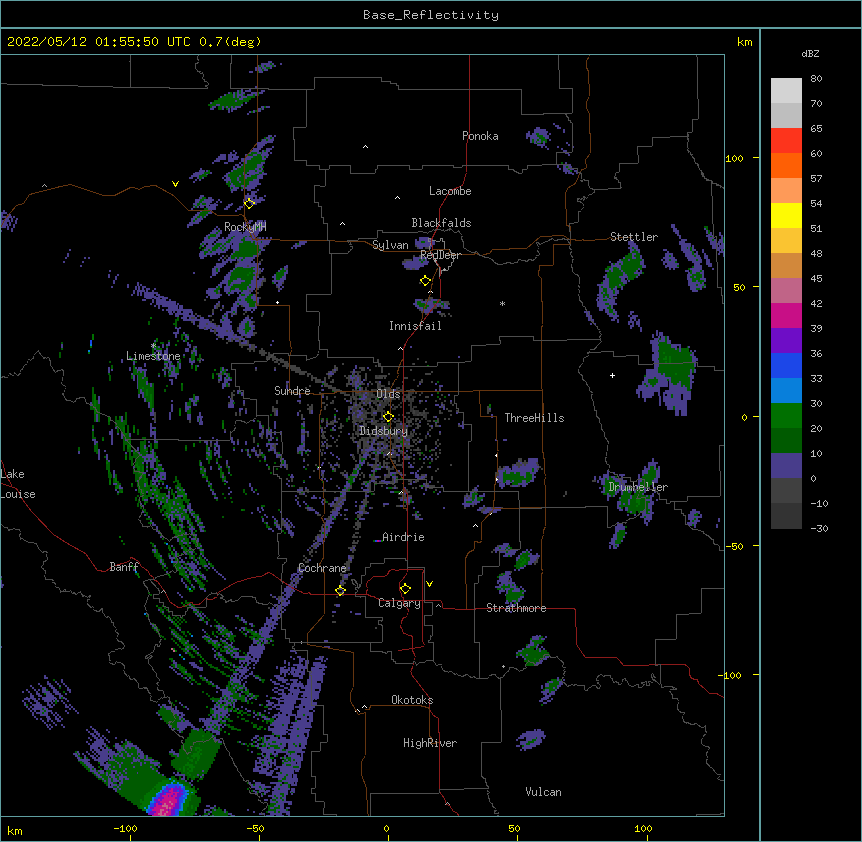Click the yellow diamond marker near RockyMH
The height and width of the screenshot is (842, 862).
[249, 203]
